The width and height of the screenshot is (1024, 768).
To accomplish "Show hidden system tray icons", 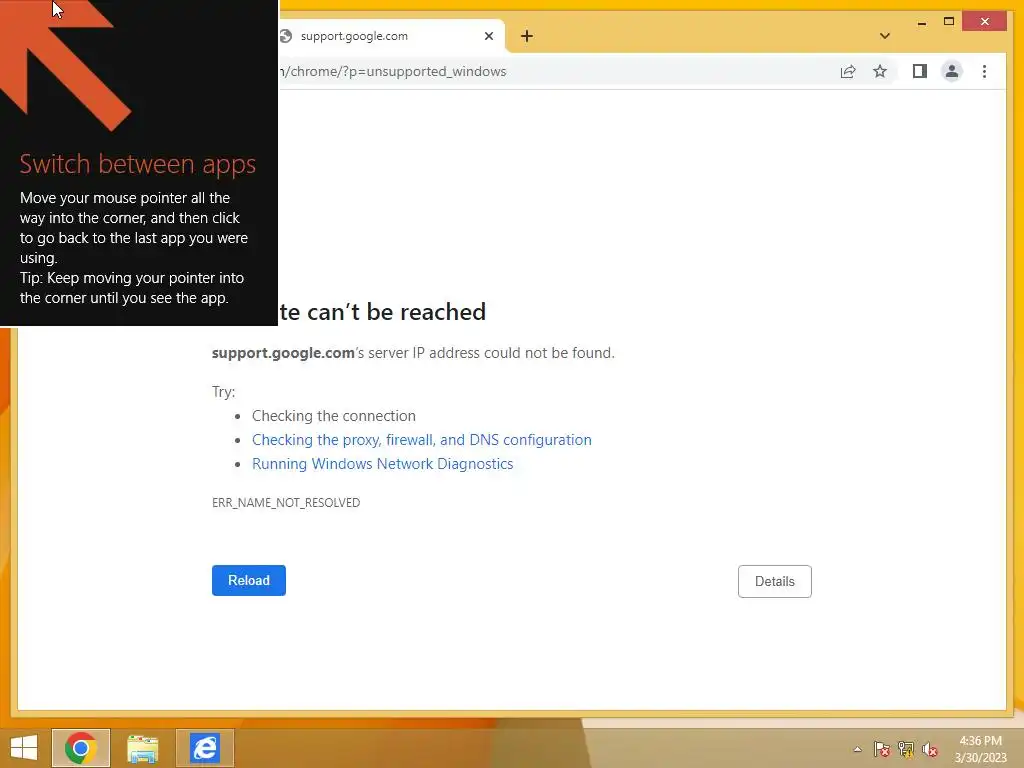I will coord(857,749).
